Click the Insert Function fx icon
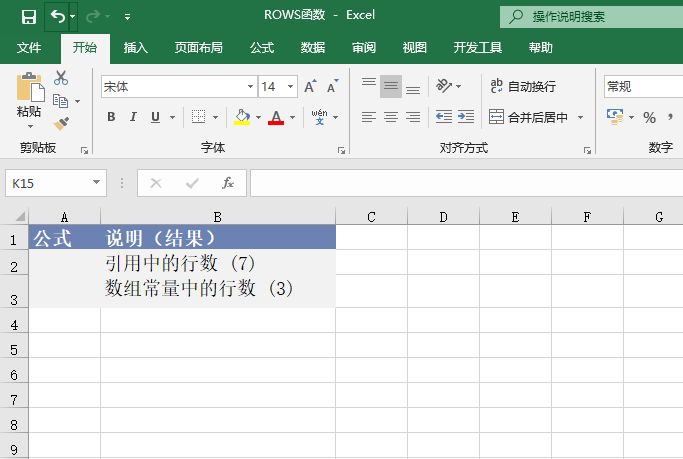Viewport: 683px width, 459px height. pyautogui.click(x=228, y=183)
